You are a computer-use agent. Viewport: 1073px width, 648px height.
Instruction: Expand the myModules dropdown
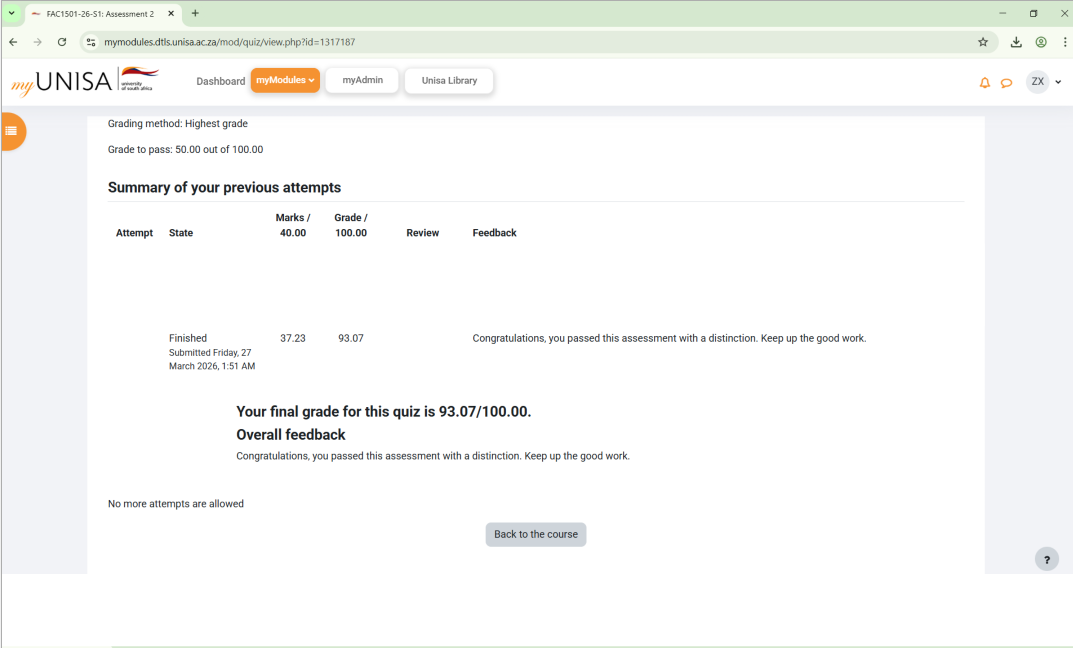coord(285,81)
